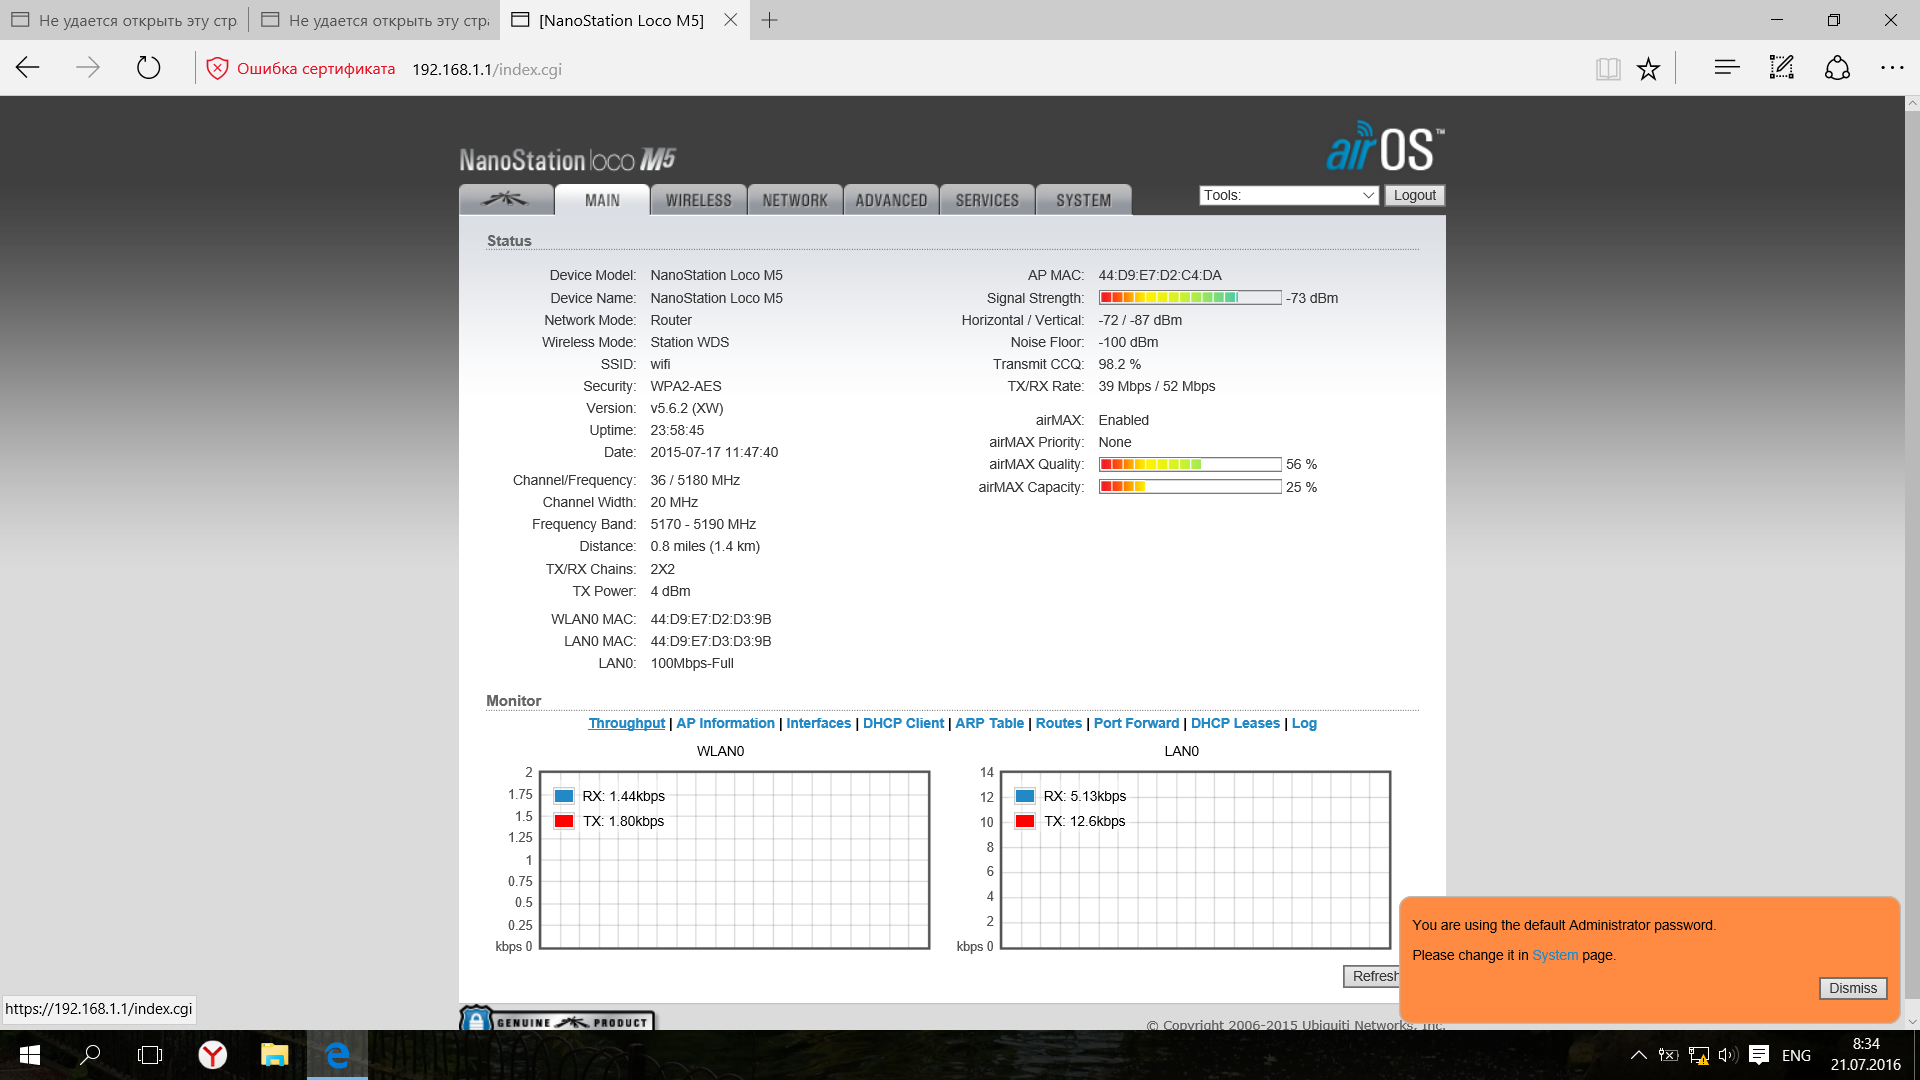
Task: Switch to the NETWORK tab
Action: (x=795, y=200)
